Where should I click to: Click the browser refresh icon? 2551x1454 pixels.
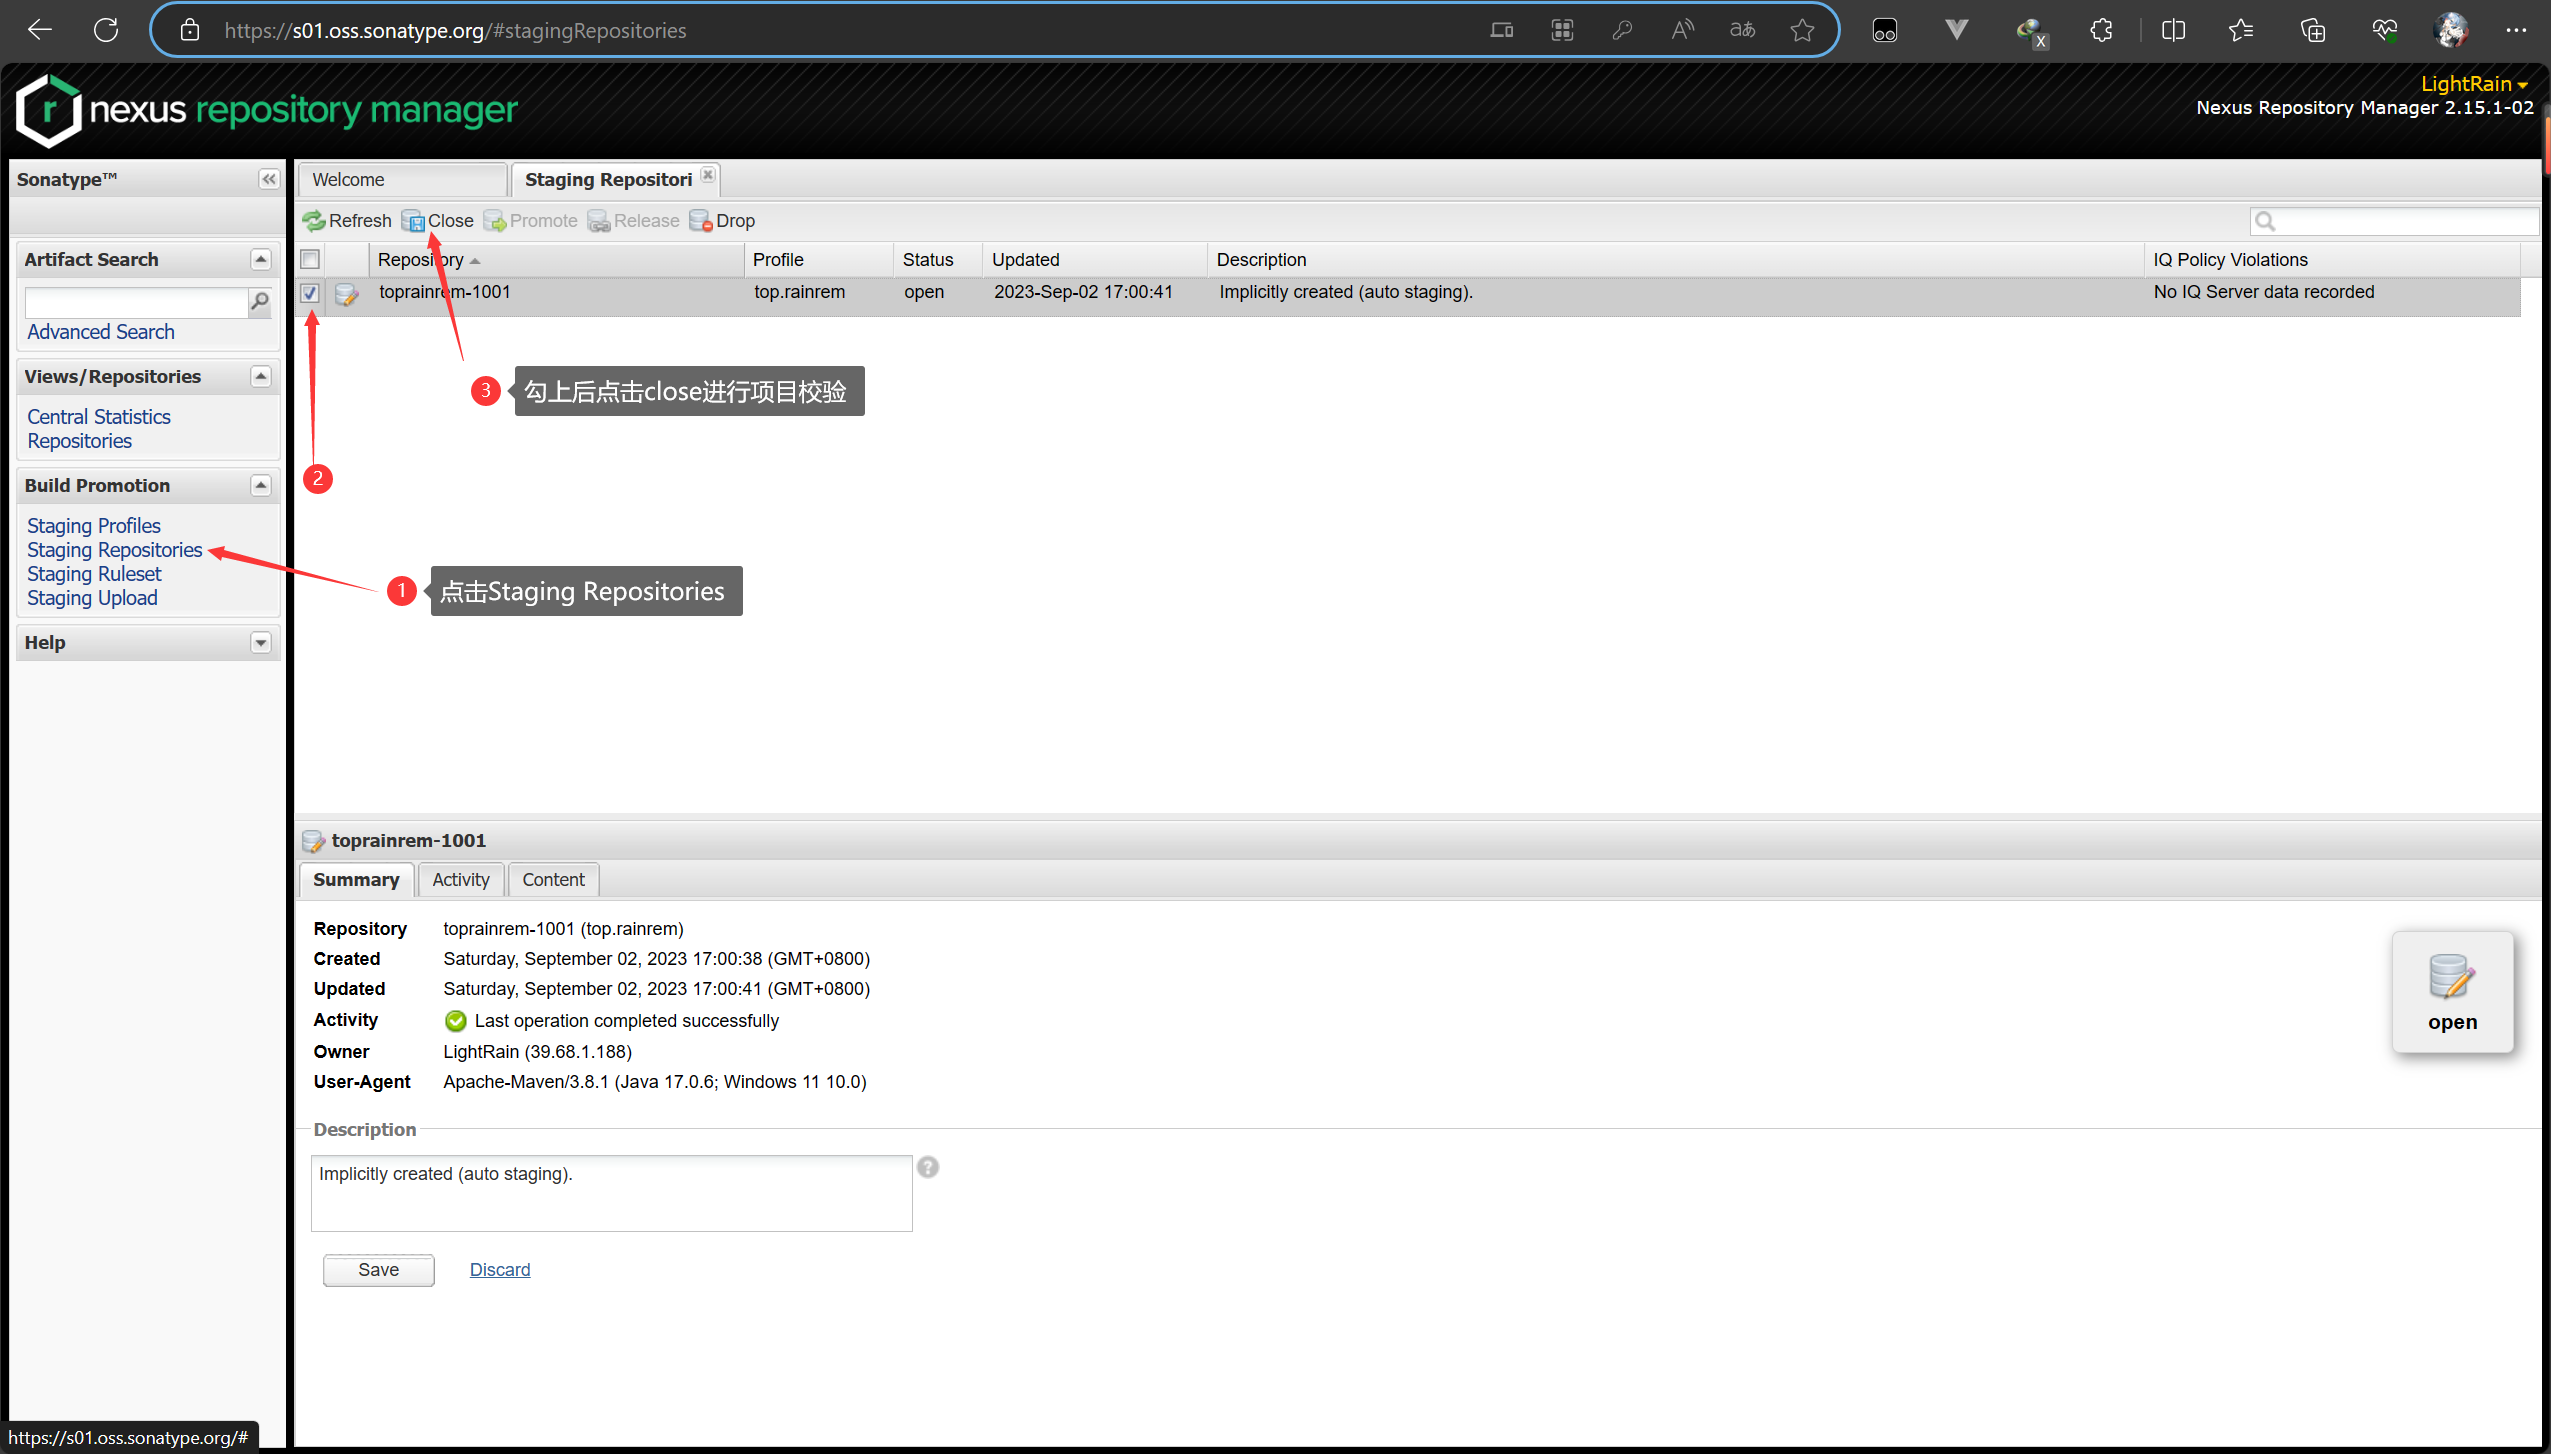(x=106, y=30)
